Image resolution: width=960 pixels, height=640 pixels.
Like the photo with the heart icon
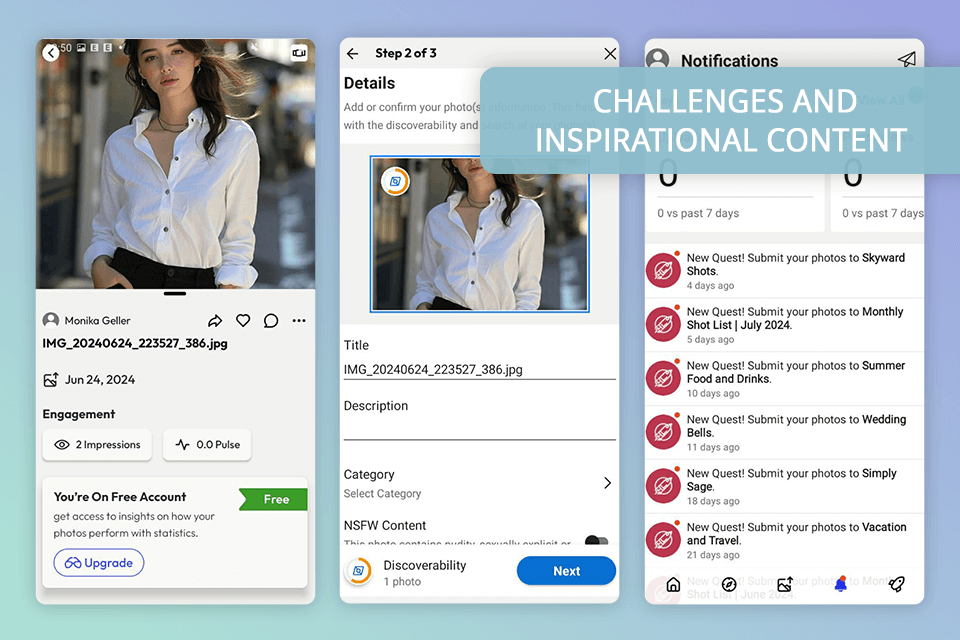243,320
